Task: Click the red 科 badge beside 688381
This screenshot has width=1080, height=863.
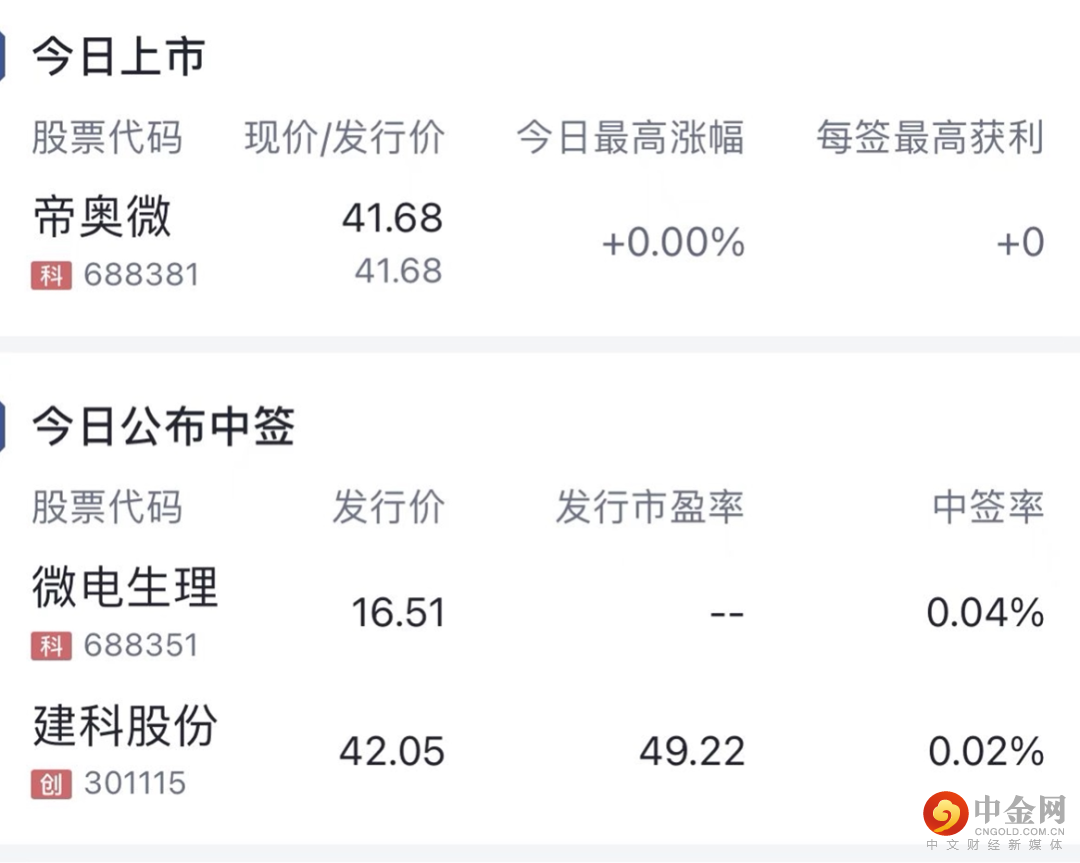Action: click(51, 275)
